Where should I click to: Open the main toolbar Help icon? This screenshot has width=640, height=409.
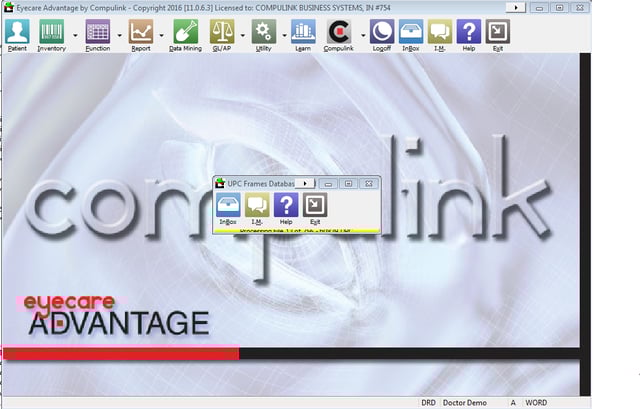469,32
